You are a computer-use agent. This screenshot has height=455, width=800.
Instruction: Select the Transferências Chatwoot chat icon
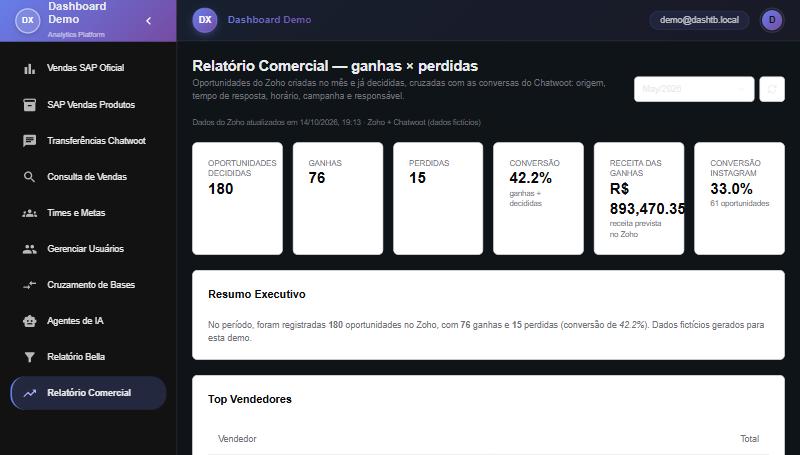30,141
